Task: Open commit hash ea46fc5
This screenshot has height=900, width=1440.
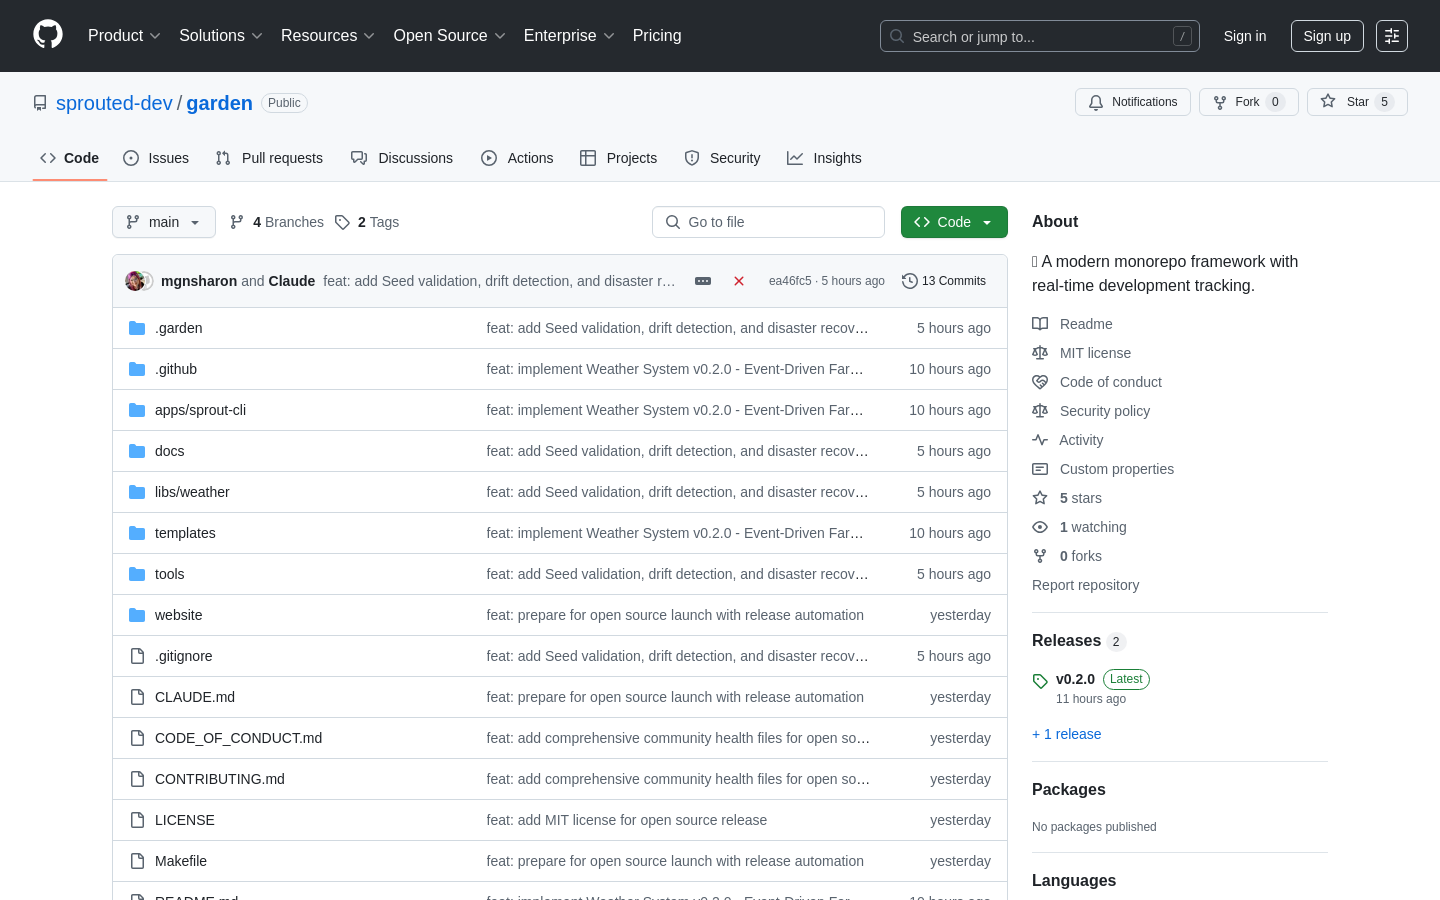Action: pyautogui.click(x=790, y=281)
